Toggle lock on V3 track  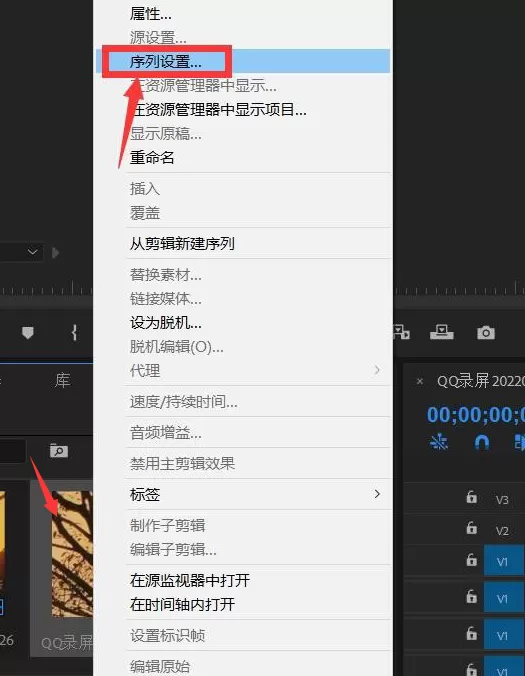click(x=472, y=497)
